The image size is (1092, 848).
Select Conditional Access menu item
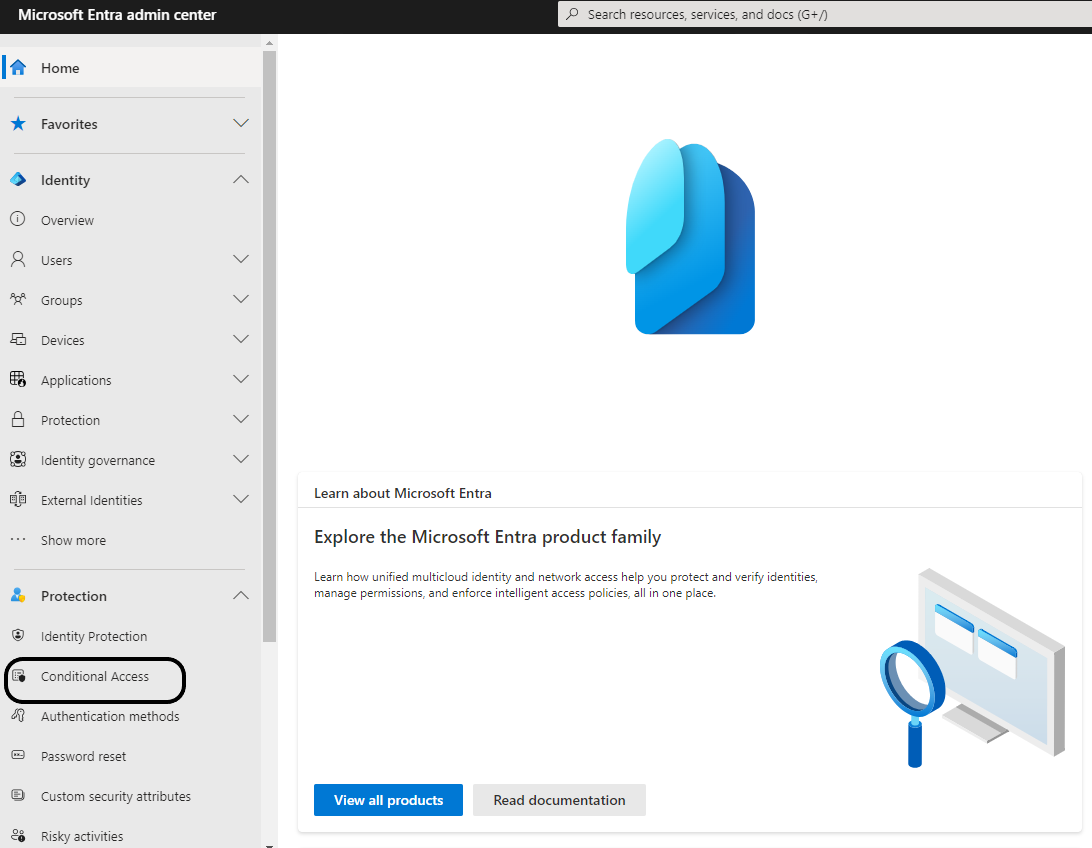[131, 676]
